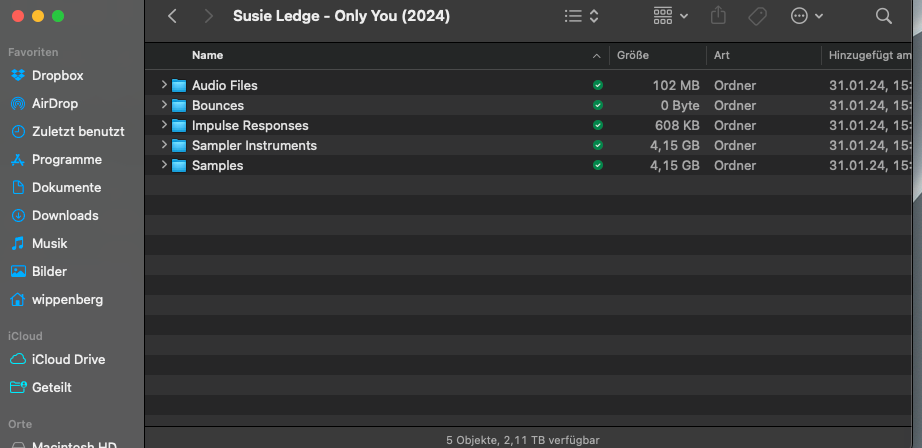Expand the Samples folder arrow
The image size is (922, 448).
coord(164,166)
